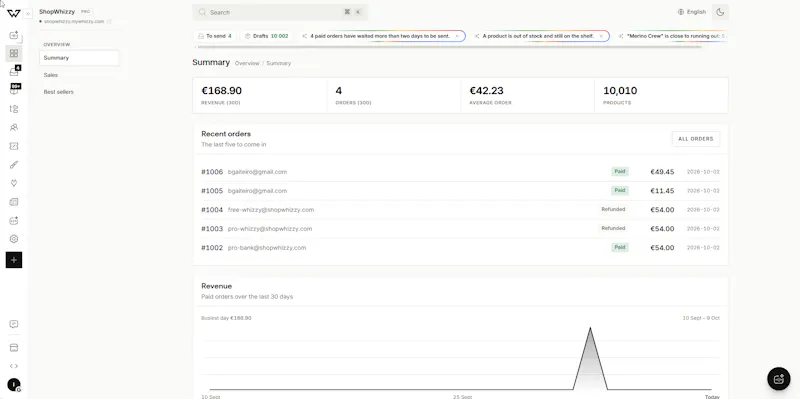Image resolution: width=800 pixels, height=399 pixels.
Task: Open the orders inbox icon with badge 4
Action: coord(14,71)
